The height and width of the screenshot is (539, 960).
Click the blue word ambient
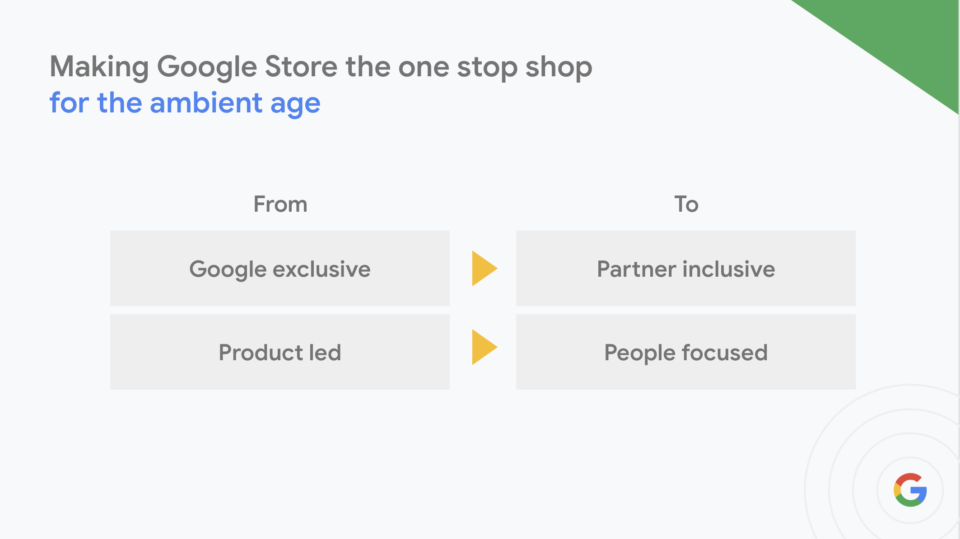click(x=206, y=102)
